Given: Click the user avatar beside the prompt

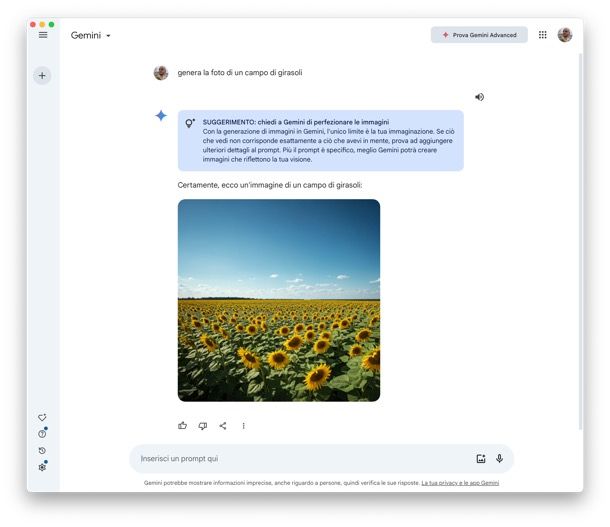Looking at the screenshot, I should (x=161, y=73).
